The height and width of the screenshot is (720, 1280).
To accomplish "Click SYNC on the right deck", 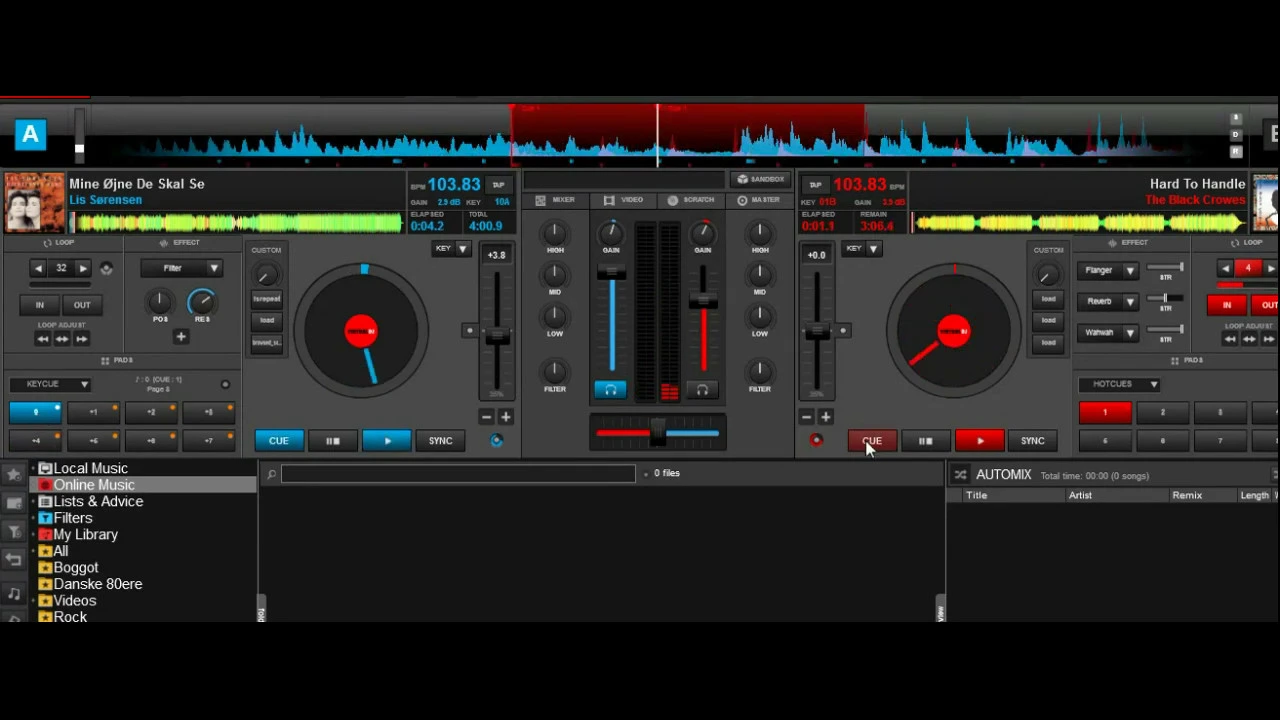I will (x=1032, y=441).
